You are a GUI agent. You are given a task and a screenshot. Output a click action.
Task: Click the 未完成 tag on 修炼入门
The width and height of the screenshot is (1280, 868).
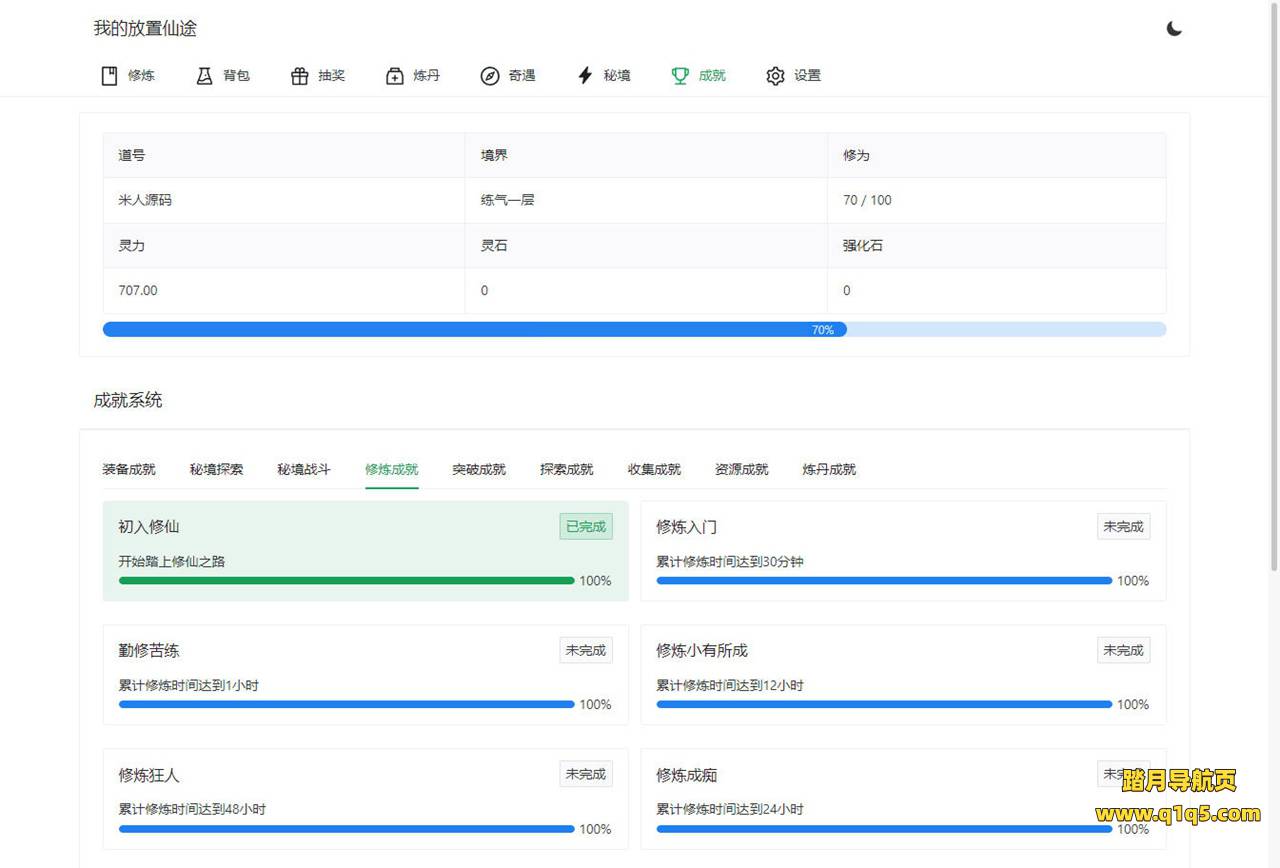coord(1123,527)
